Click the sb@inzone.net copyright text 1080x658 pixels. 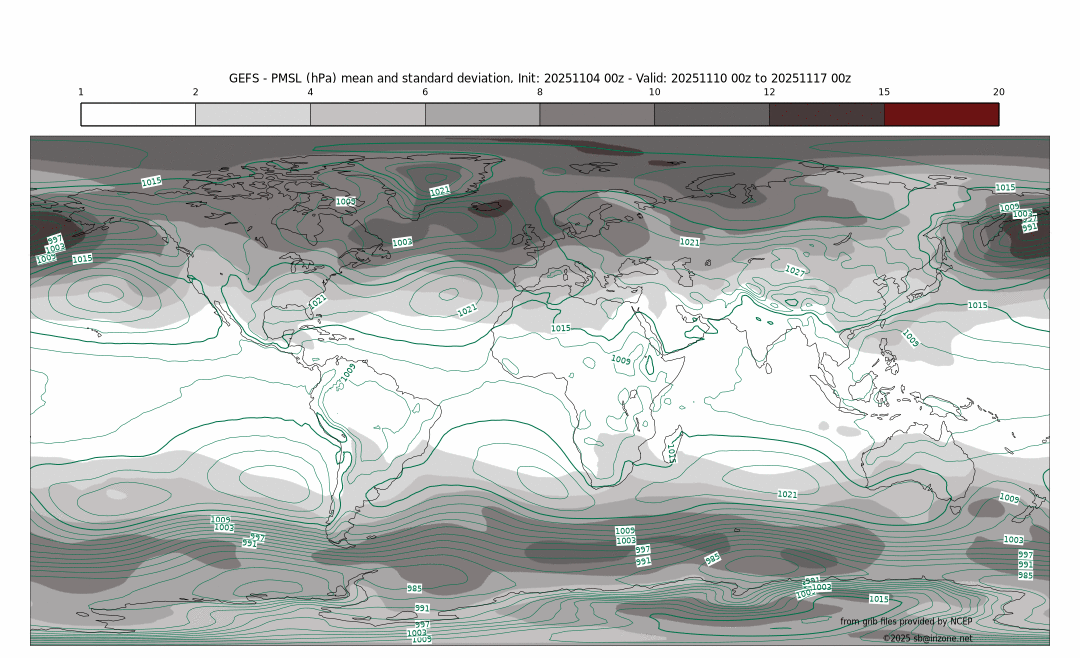pos(927,637)
